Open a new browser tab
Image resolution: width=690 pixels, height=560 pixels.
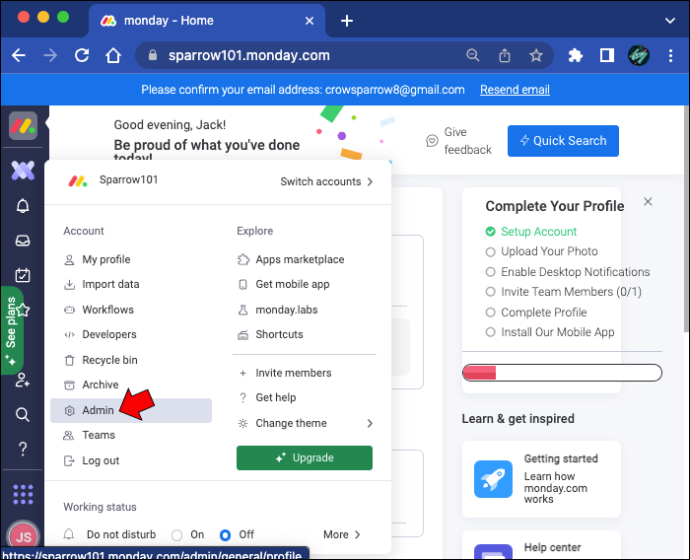coord(347,21)
